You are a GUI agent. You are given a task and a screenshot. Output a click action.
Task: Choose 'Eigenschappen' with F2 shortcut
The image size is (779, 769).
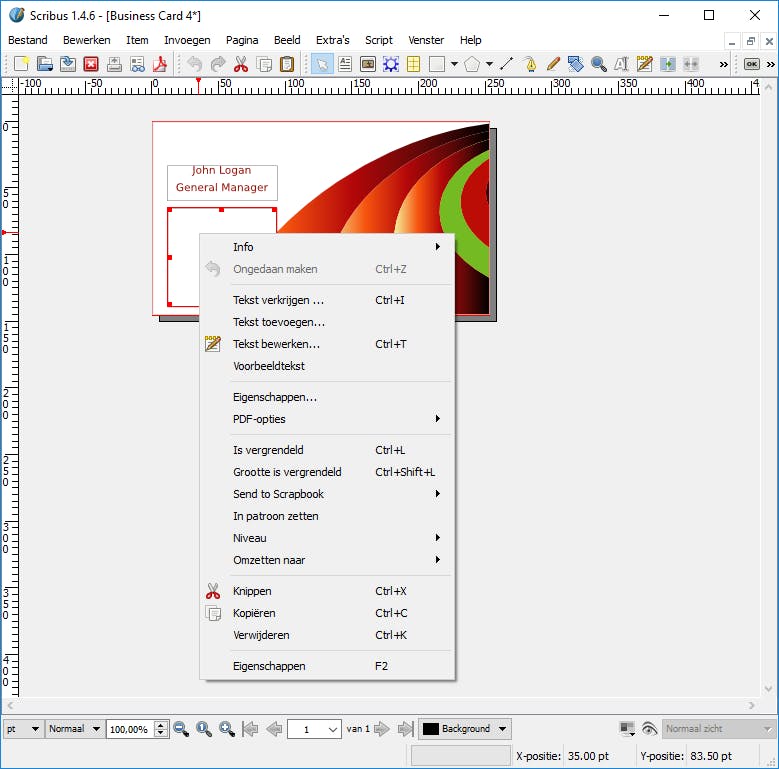pyautogui.click(x=327, y=666)
